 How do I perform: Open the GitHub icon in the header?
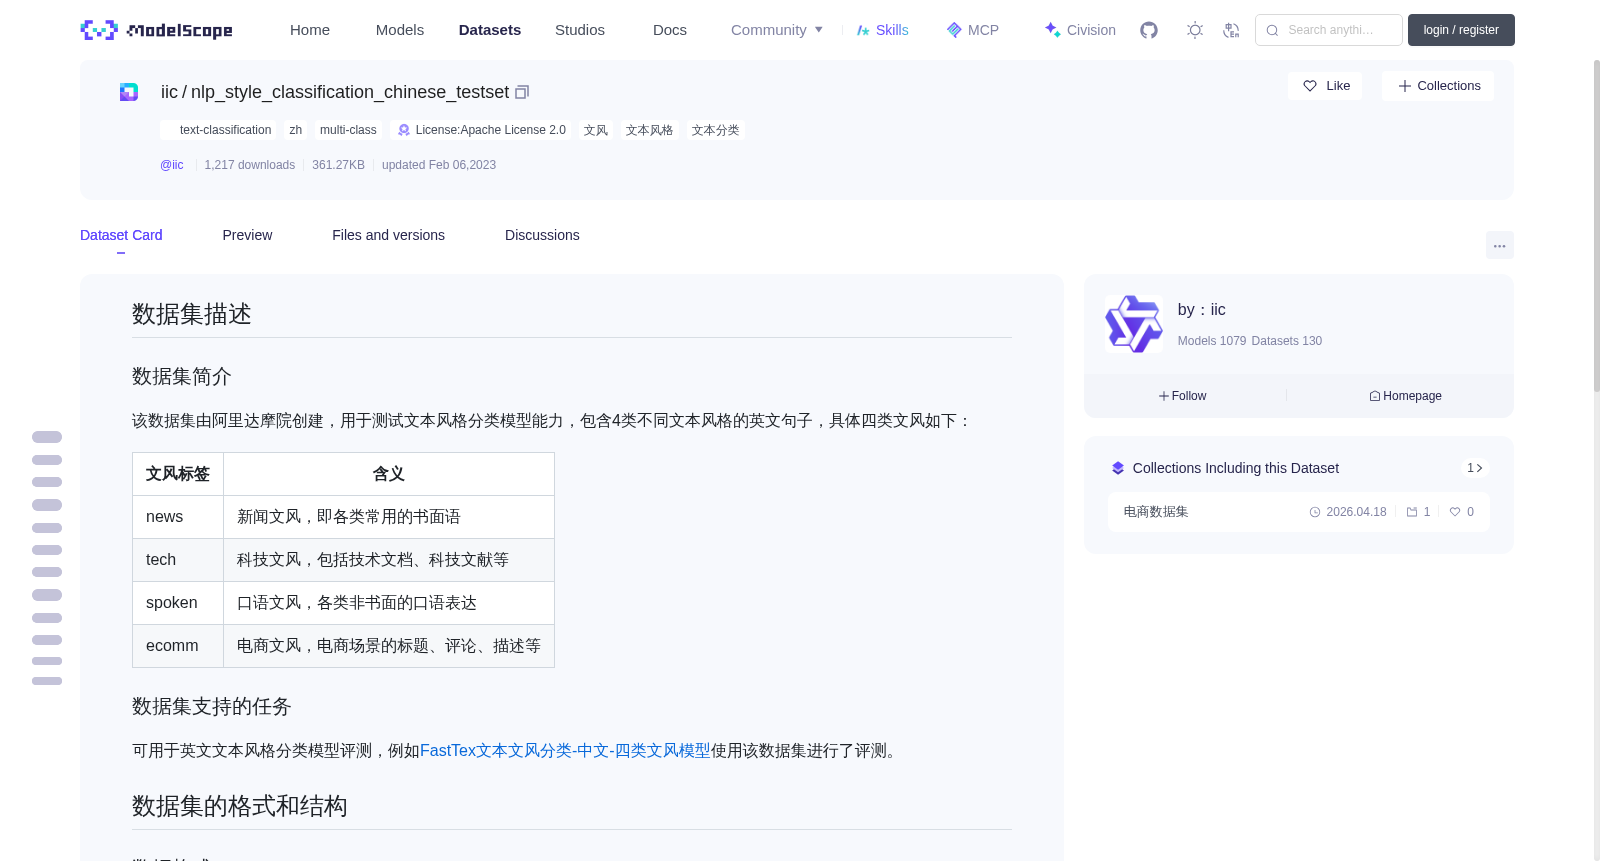(x=1149, y=30)
